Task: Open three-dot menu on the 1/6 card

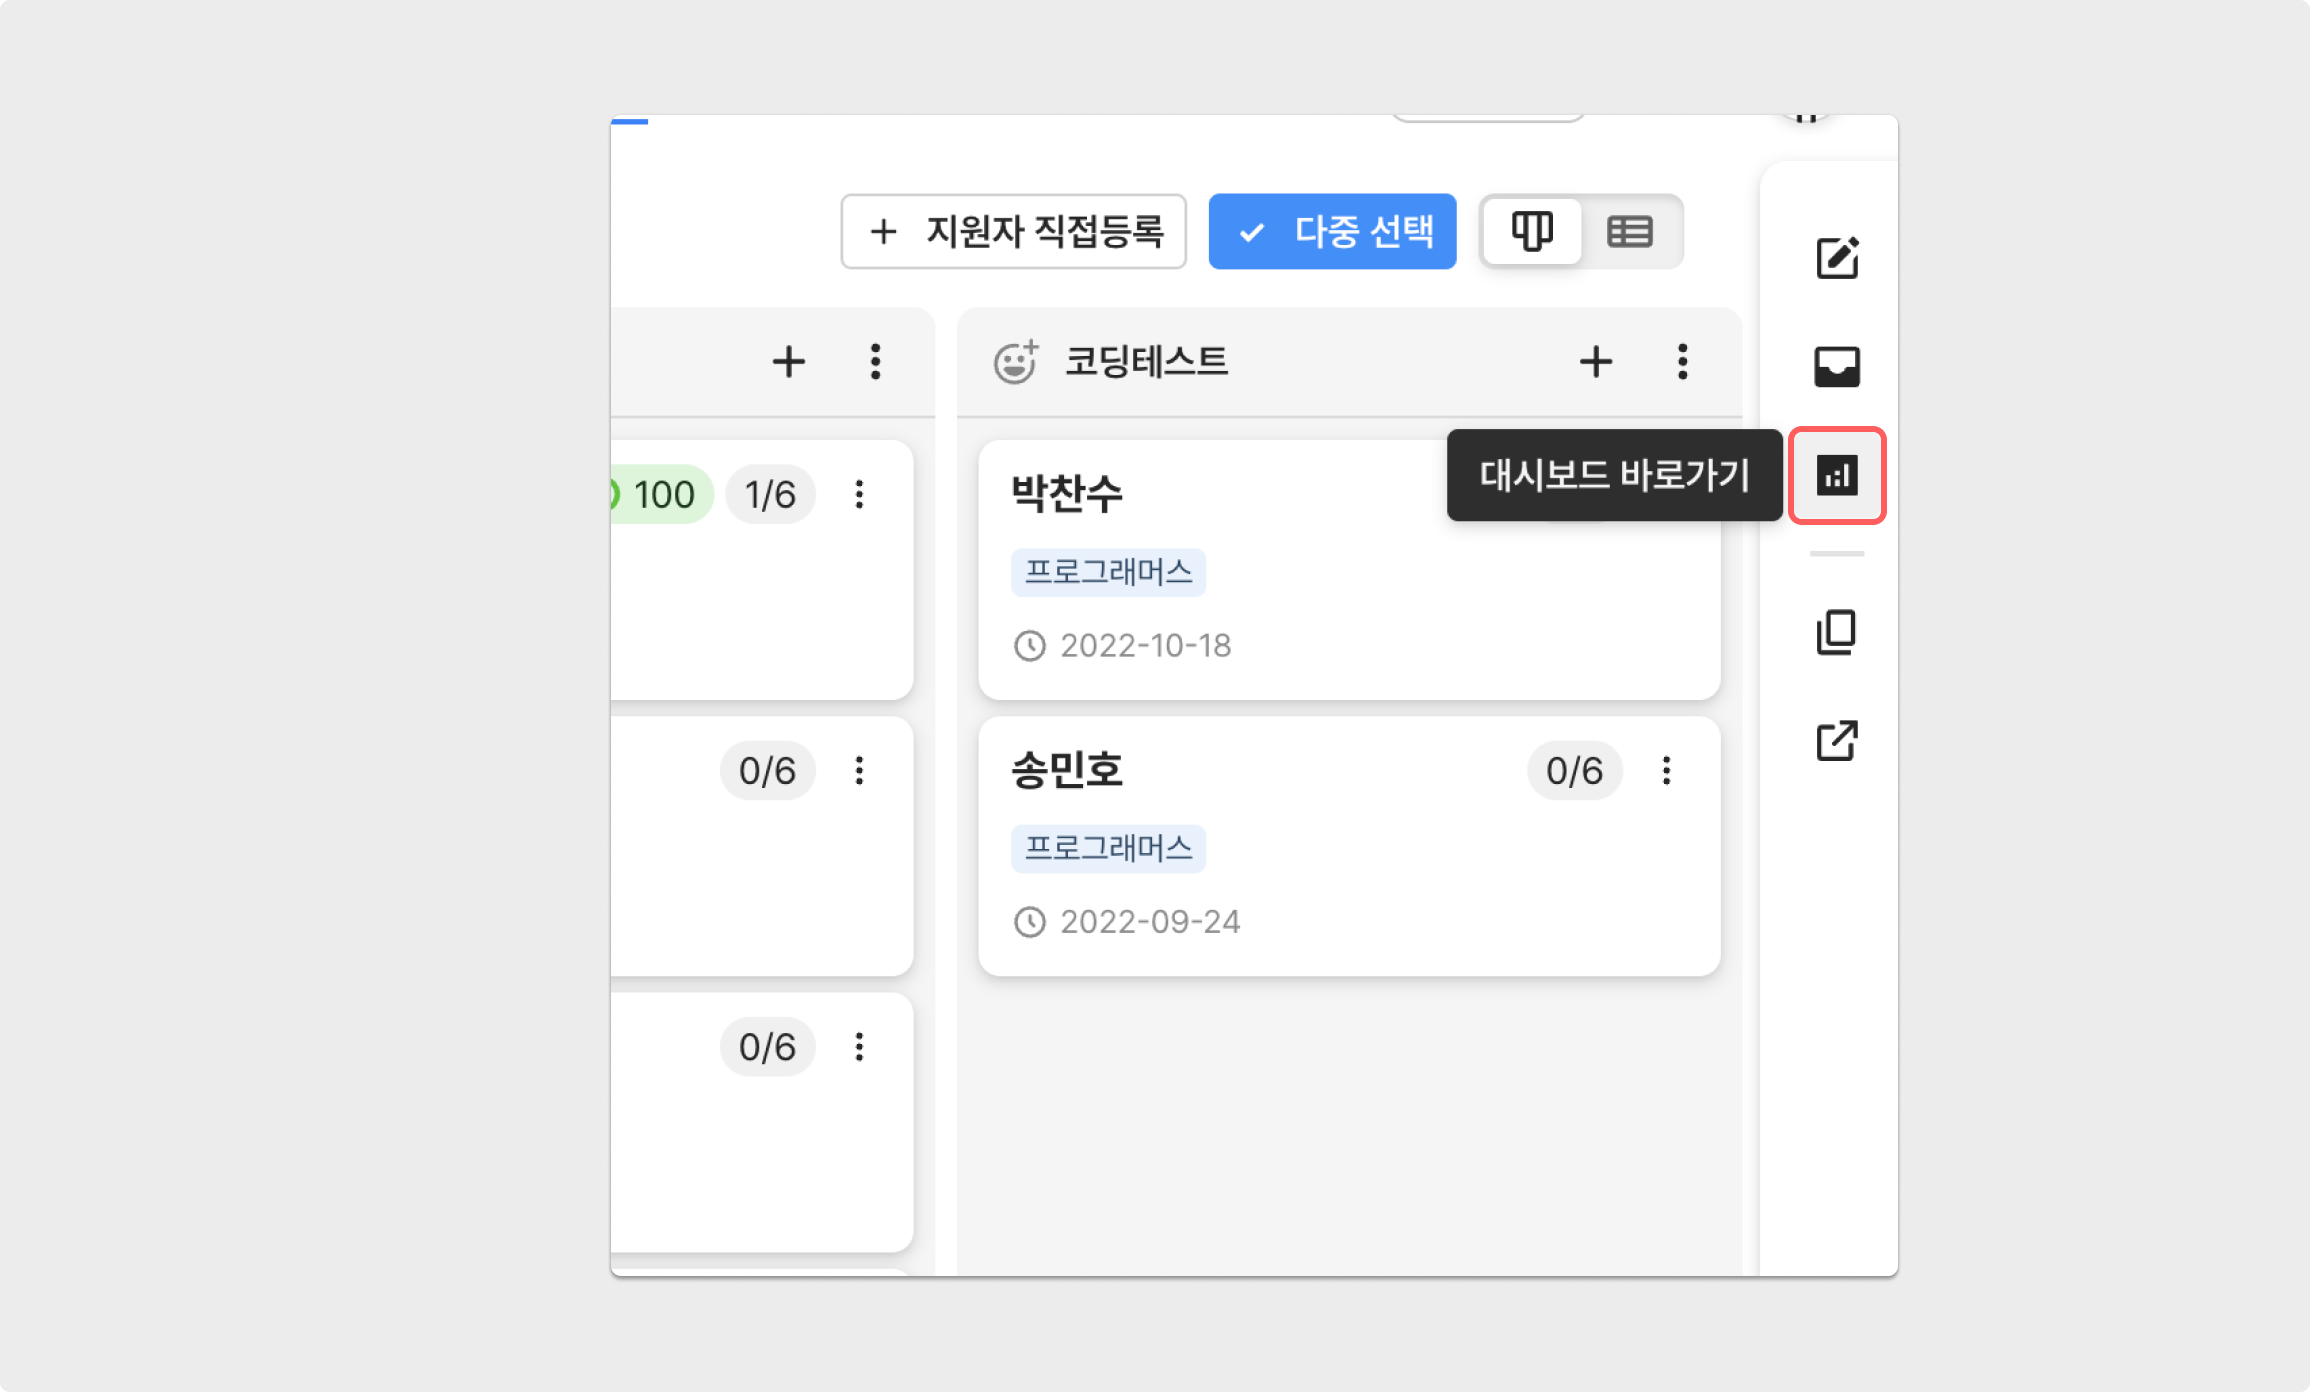Action: pyautogui.click(x=859, y=494)
